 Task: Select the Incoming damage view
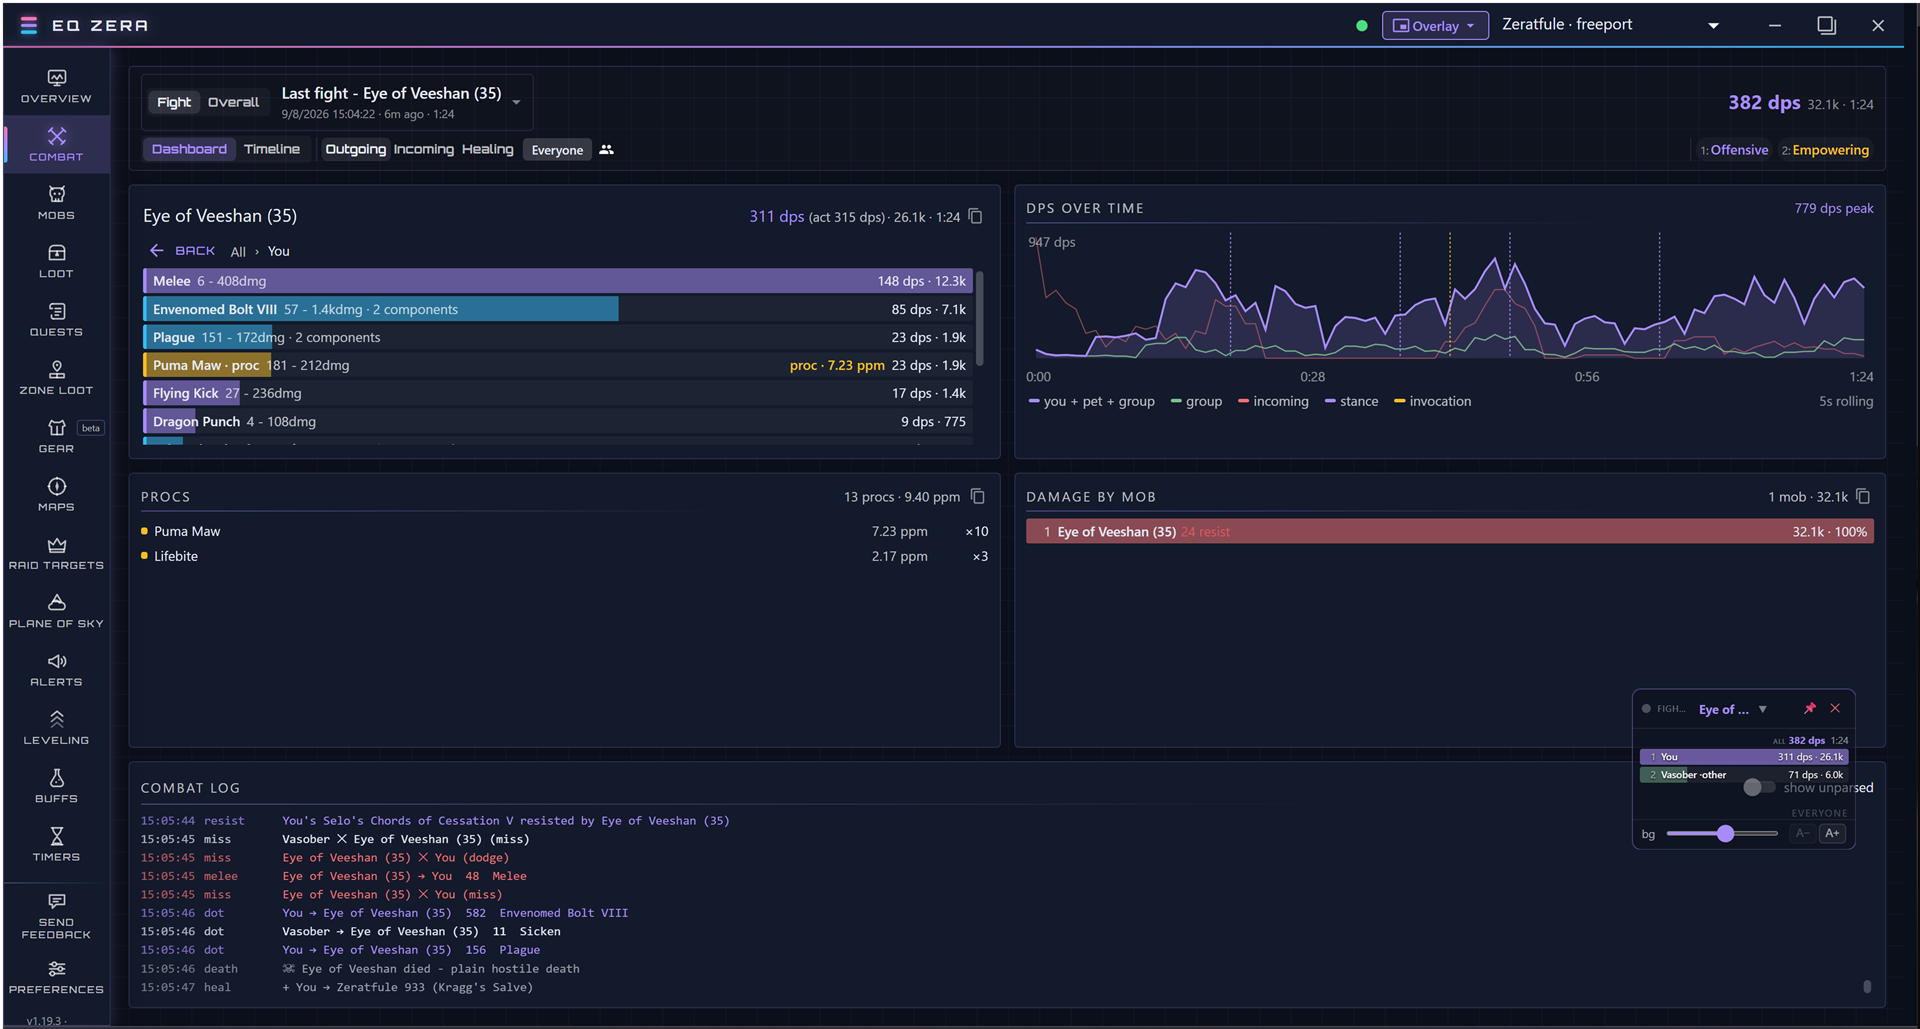click(x=423, y=149)
